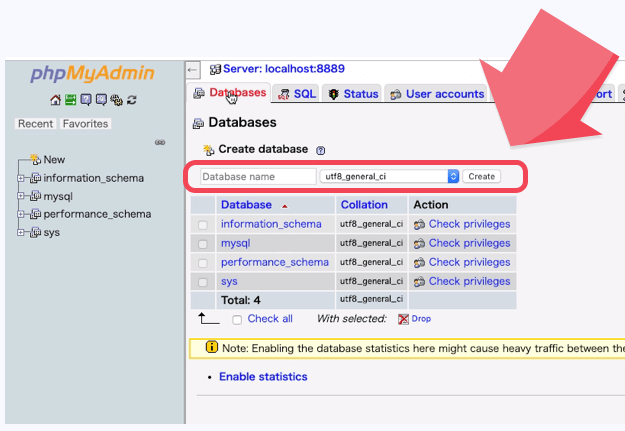Open the utf8_general_ci collation dropdown
The height and width of the screenshot is (431, 625).
click(389, 176)
